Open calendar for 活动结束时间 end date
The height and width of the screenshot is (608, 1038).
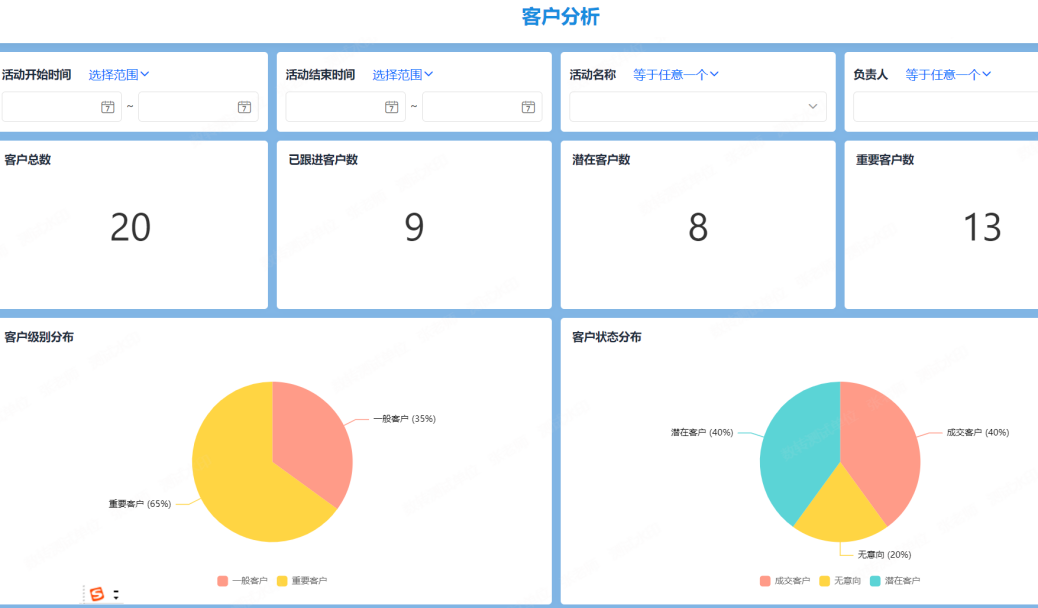528,107
